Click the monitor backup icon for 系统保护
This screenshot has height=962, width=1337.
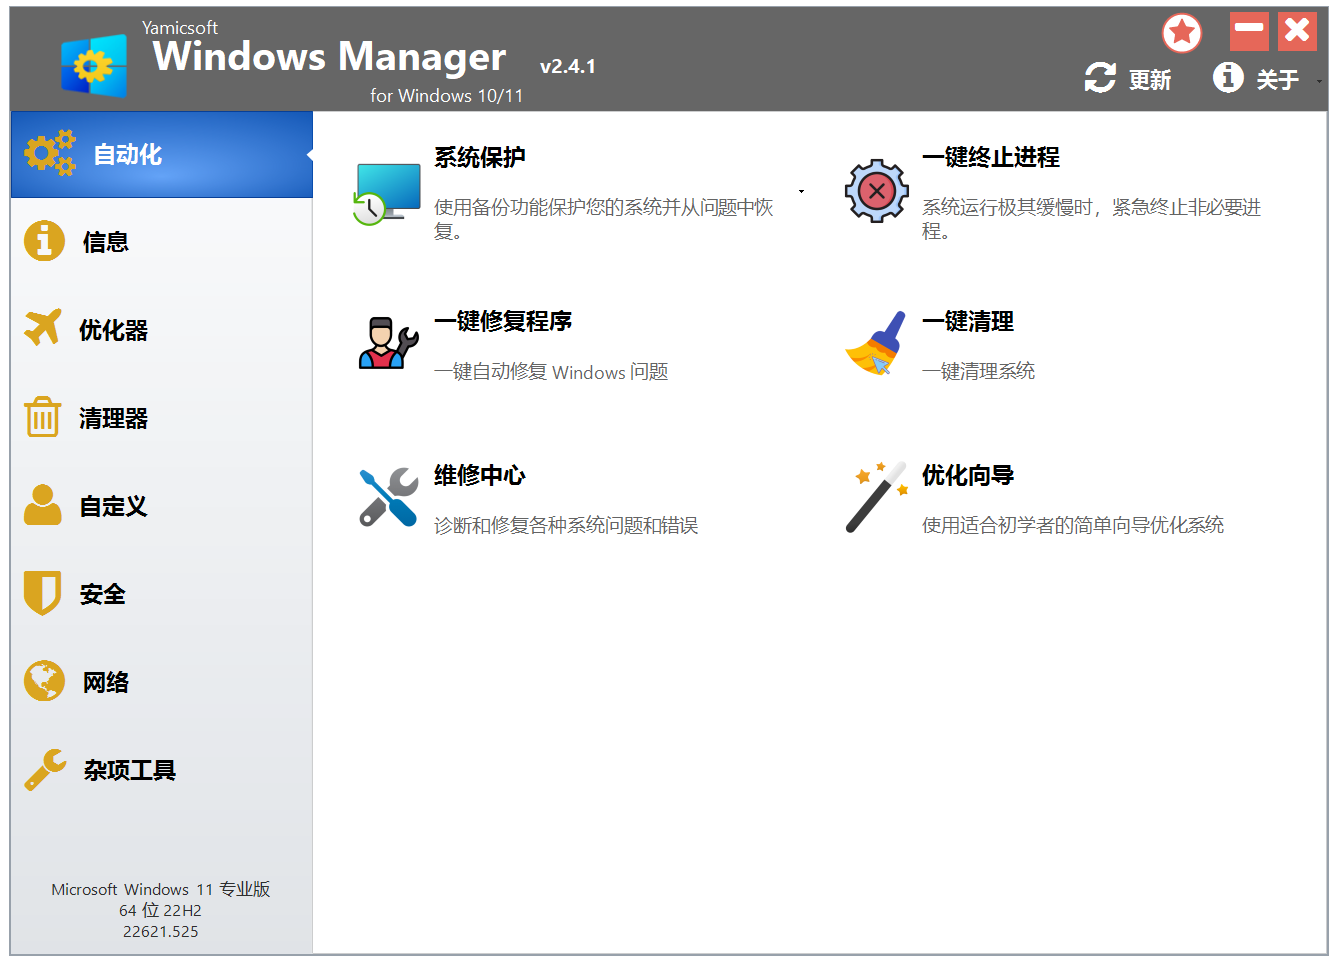387,194
